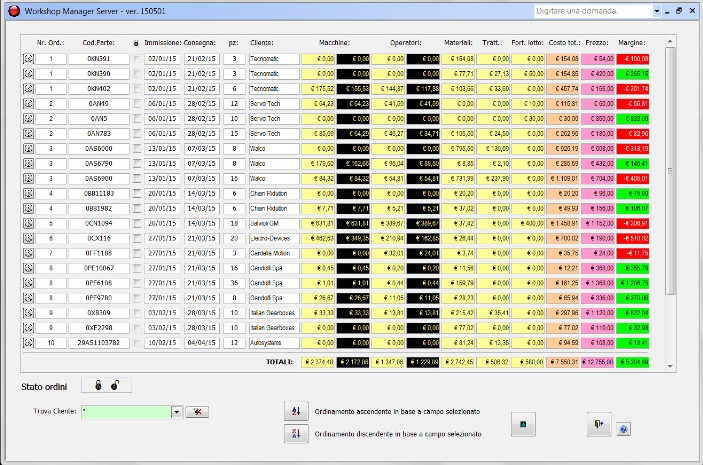Click the table scrollbar up arrow
Image resolution: width=703 pixels, height=465 pixels.
[670, 42]
